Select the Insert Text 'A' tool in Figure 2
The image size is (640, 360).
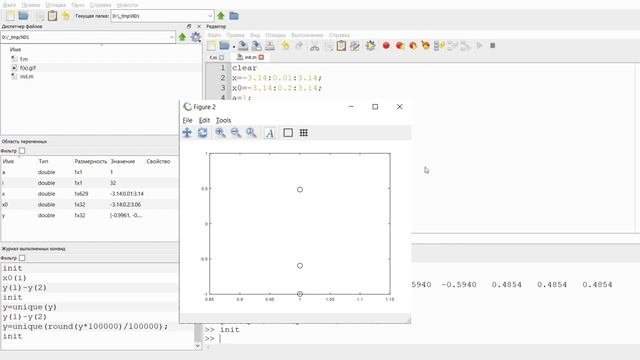[x=270, y=133]
